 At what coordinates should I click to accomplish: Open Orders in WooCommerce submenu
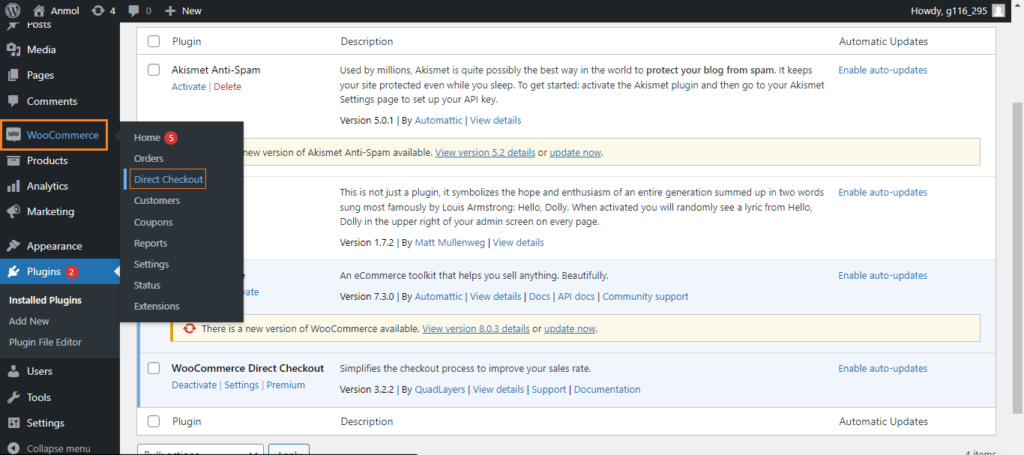pos(149,159)
